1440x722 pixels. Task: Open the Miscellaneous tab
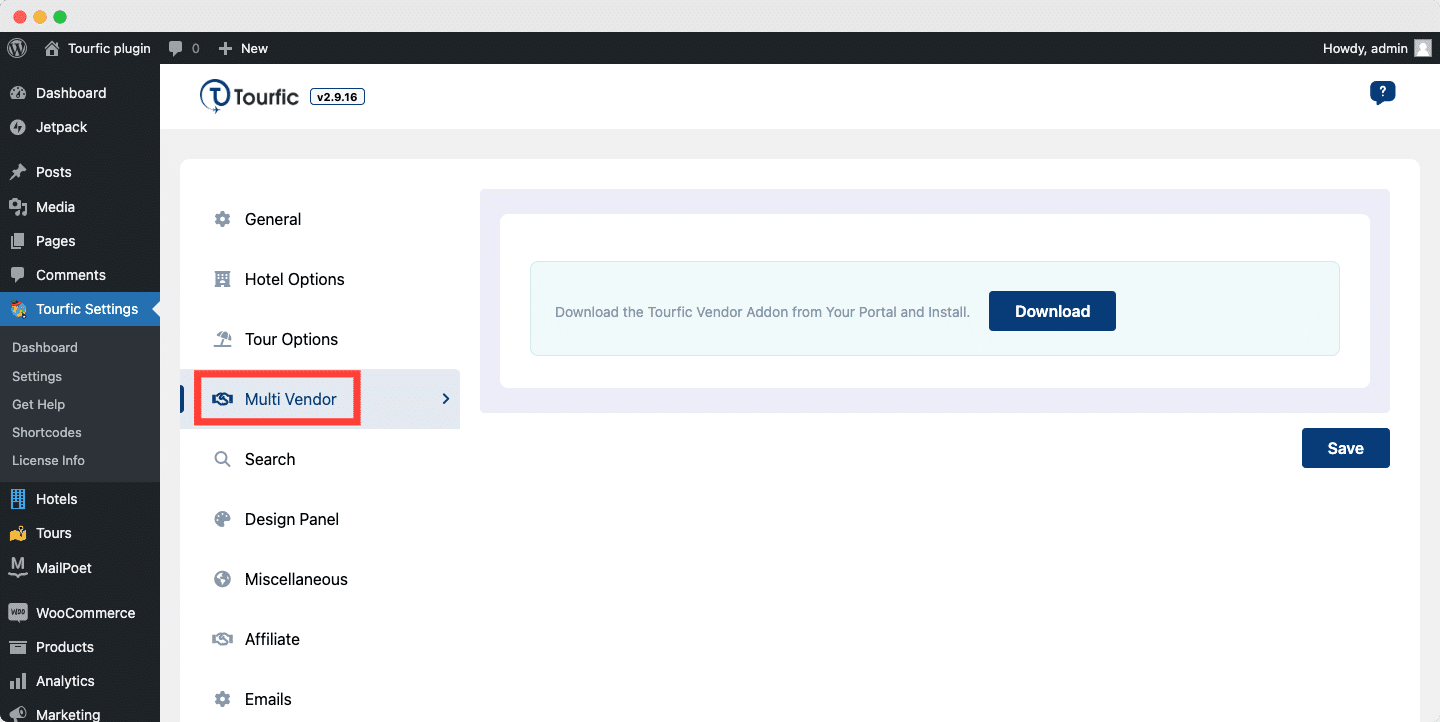point(320,579)
